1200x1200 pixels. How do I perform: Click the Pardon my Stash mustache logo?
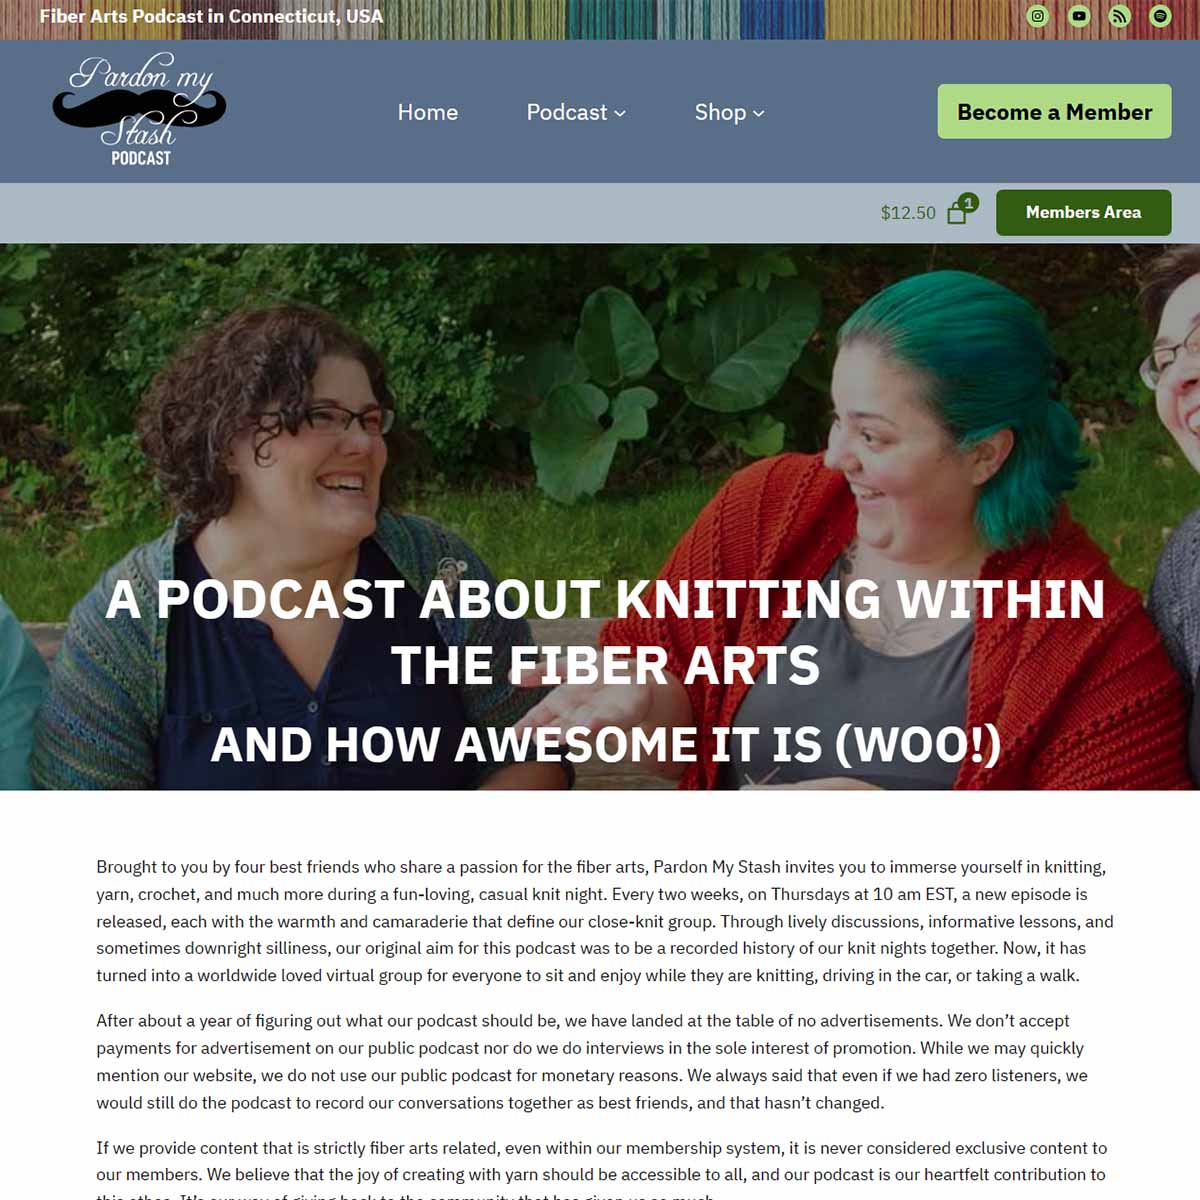(139, 110)
